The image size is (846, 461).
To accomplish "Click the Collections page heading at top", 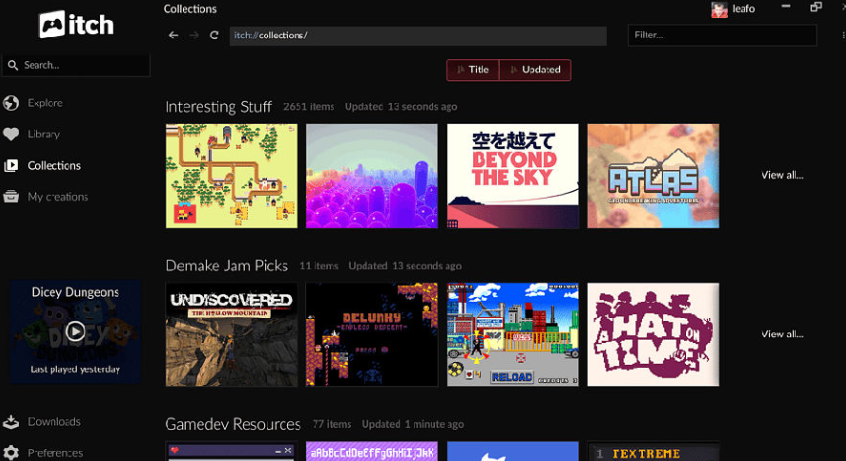I will (190, 9).
